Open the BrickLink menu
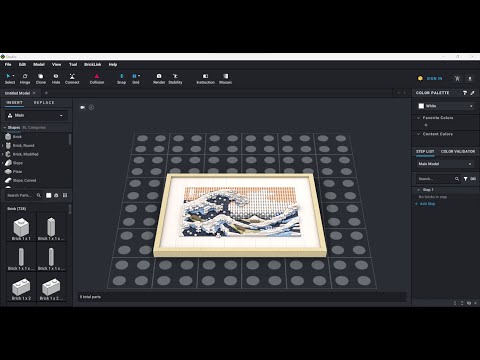 pyautogui.click(x=92, y=64)
